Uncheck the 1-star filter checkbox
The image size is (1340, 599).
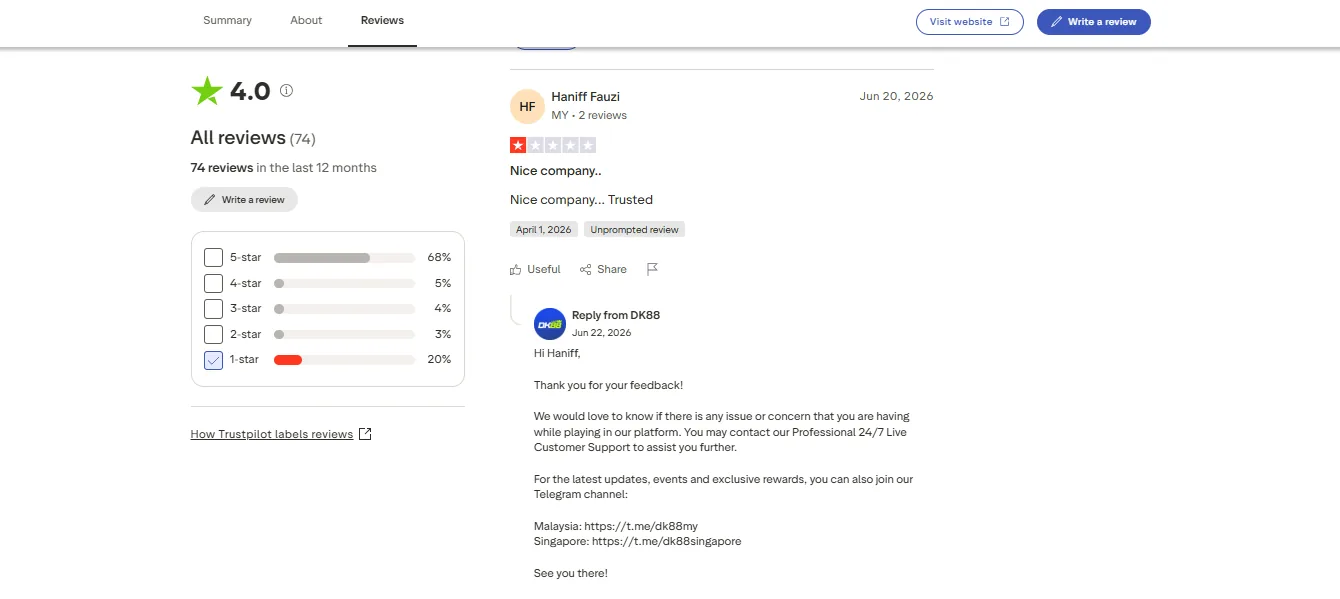[x=213, y=360]
